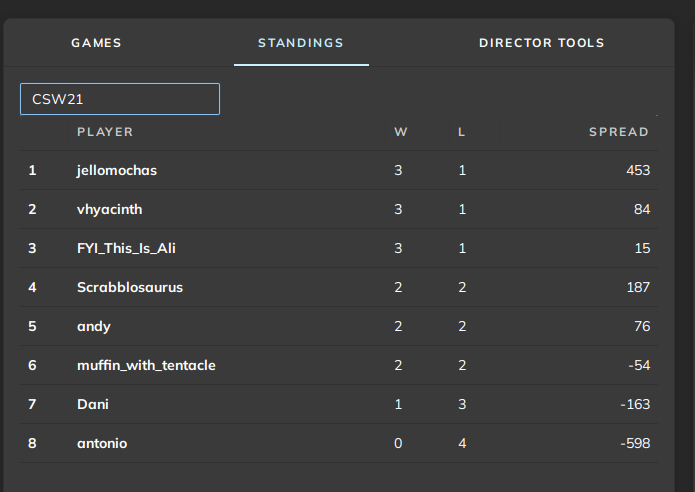Click the W wins column header
Viewport: 695px width, 492px height.
401,132
